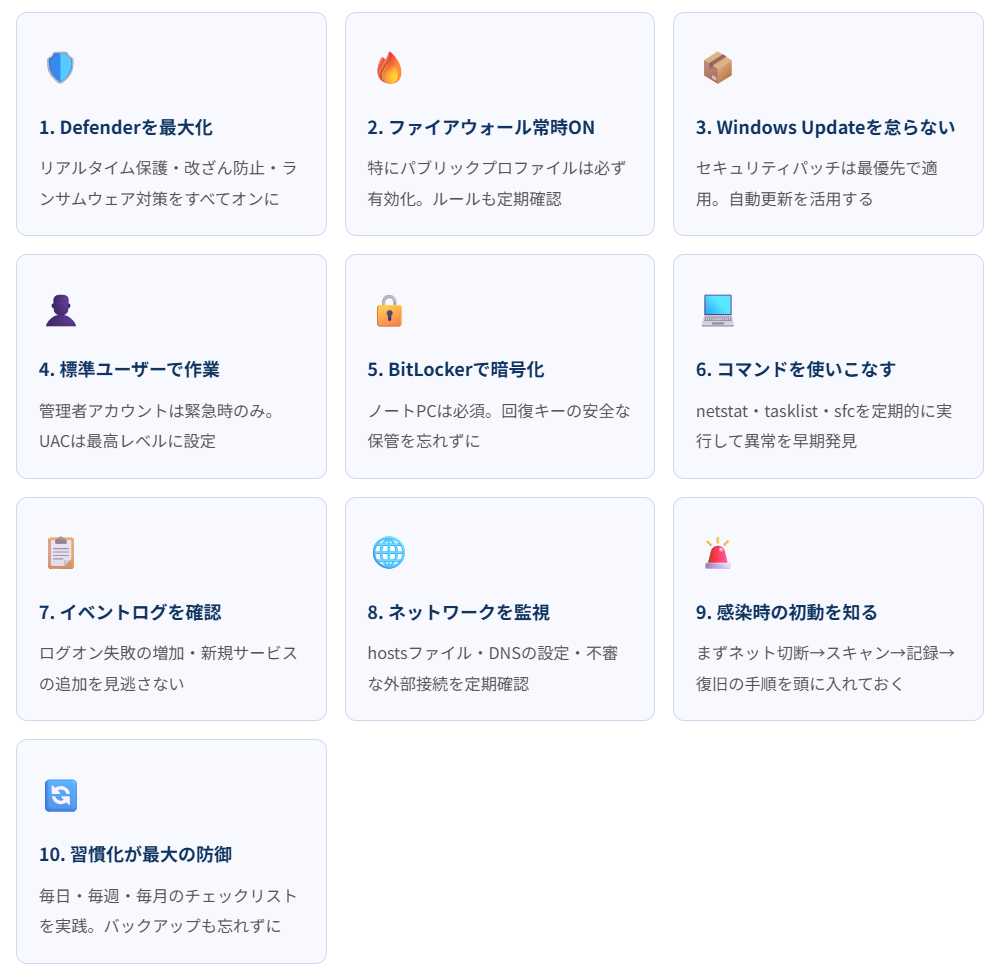Click the padlock BitLocker icon
The image size is (992, 967).
point(389,310)
